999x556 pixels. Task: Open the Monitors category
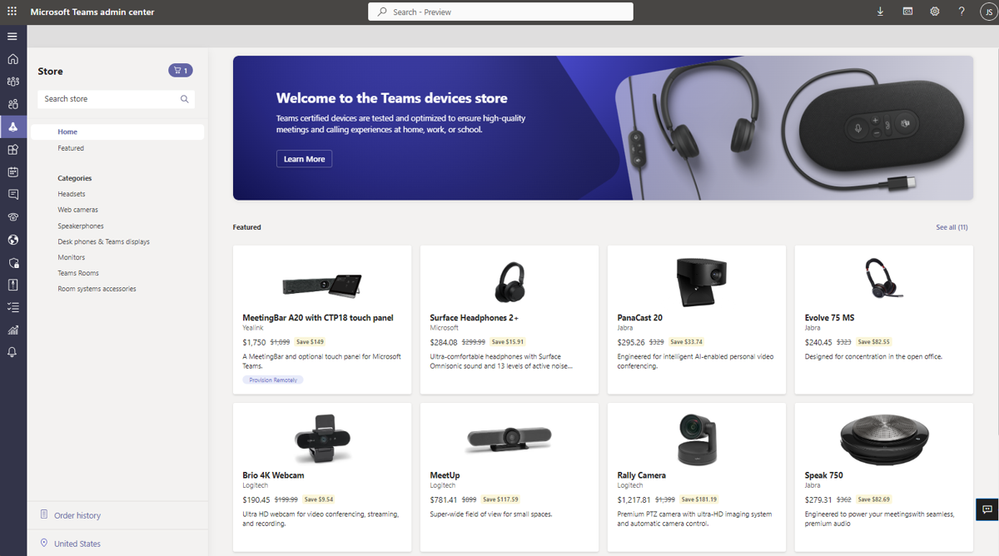pyautogui.click(x=71, y=257)
